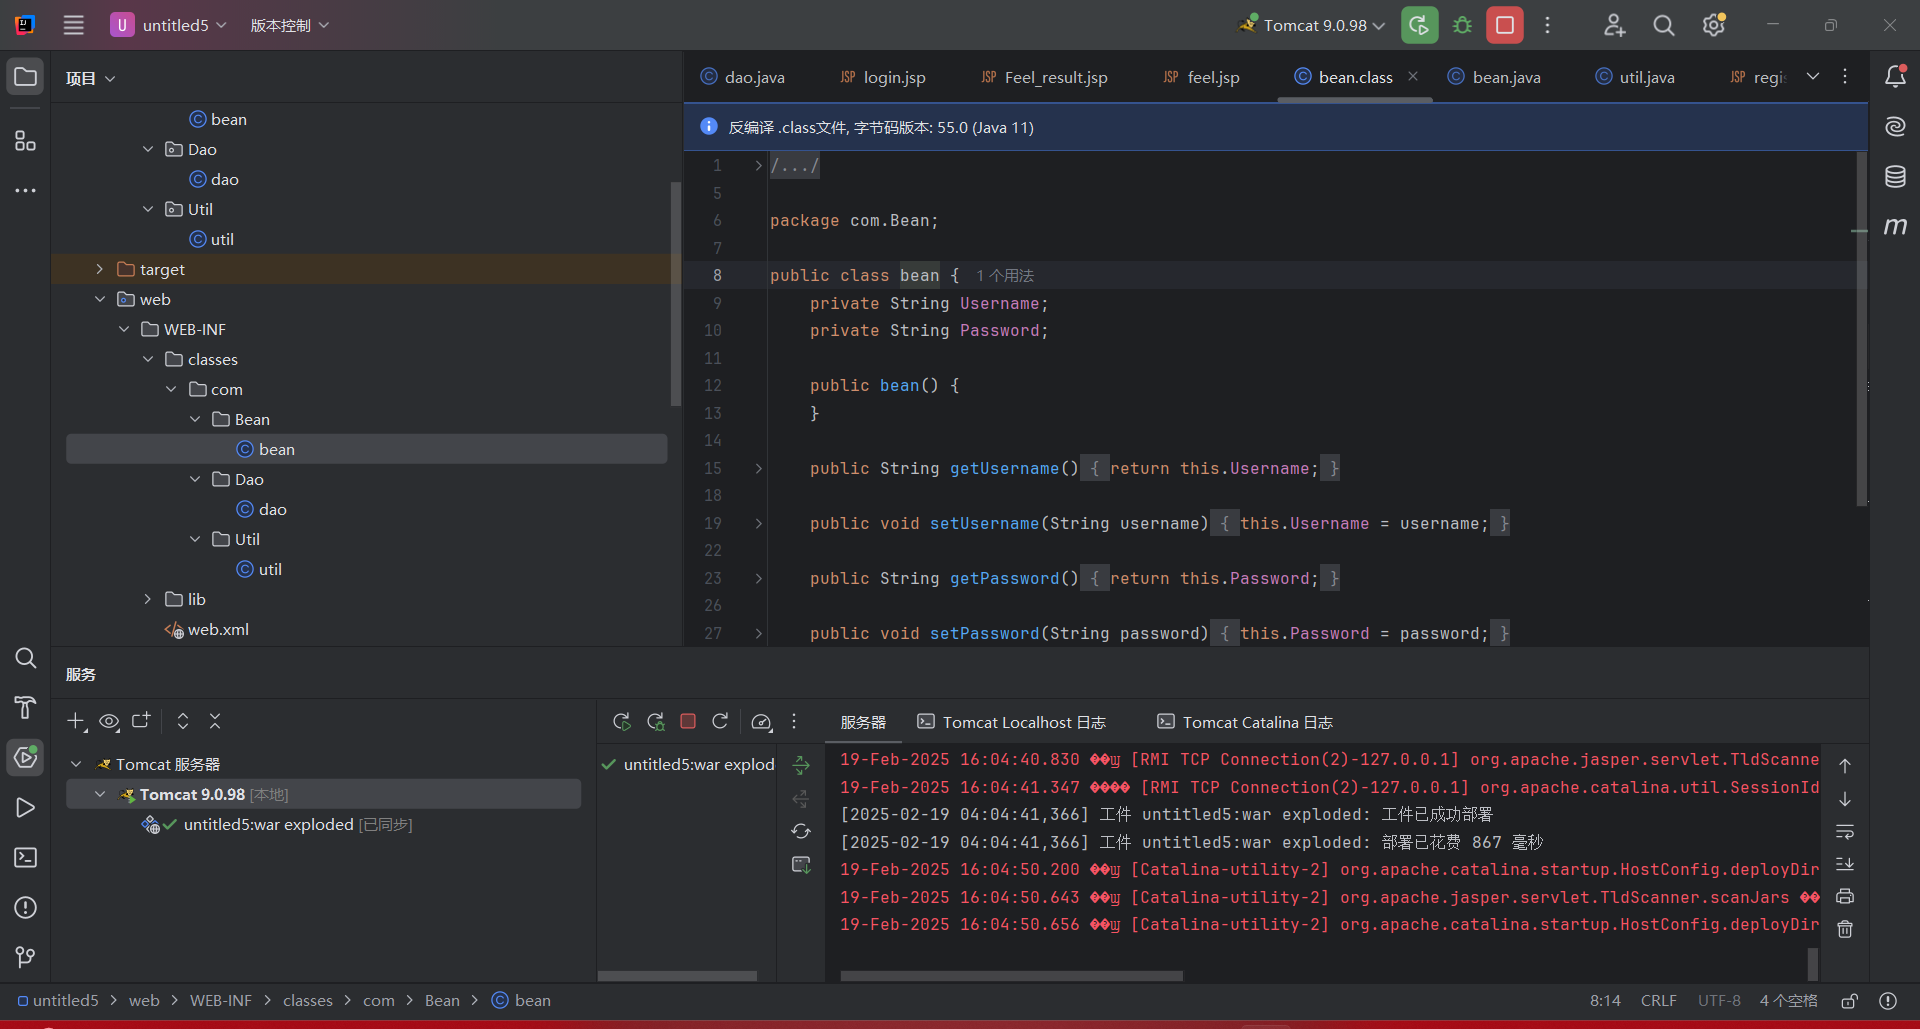Click the UTF-8 encoding button
This screenshot has height=1029, width=1920.
click(x=1719, y=1001)
